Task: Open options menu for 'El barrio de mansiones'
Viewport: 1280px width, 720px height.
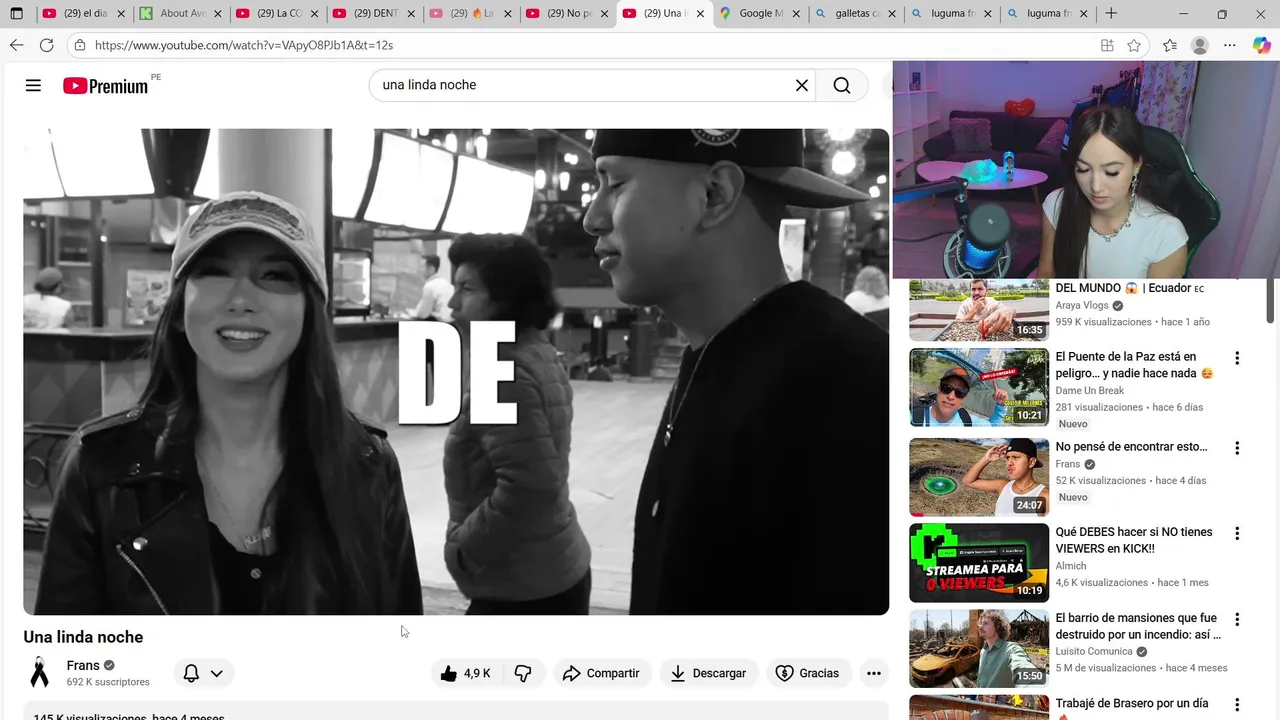Action: [x=1237, y=620]
